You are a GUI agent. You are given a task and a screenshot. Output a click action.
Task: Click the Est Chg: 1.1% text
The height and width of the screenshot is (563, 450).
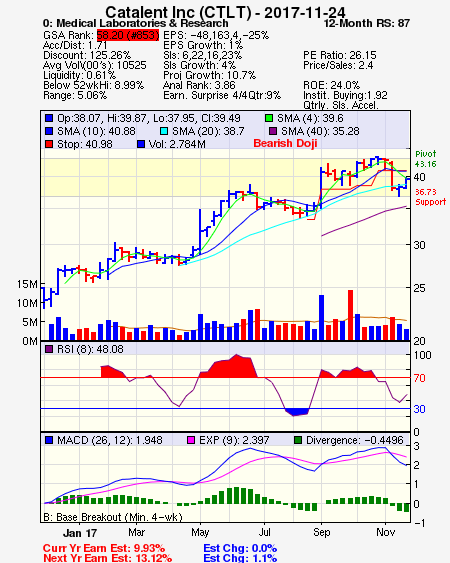click(x=240, y=558)
